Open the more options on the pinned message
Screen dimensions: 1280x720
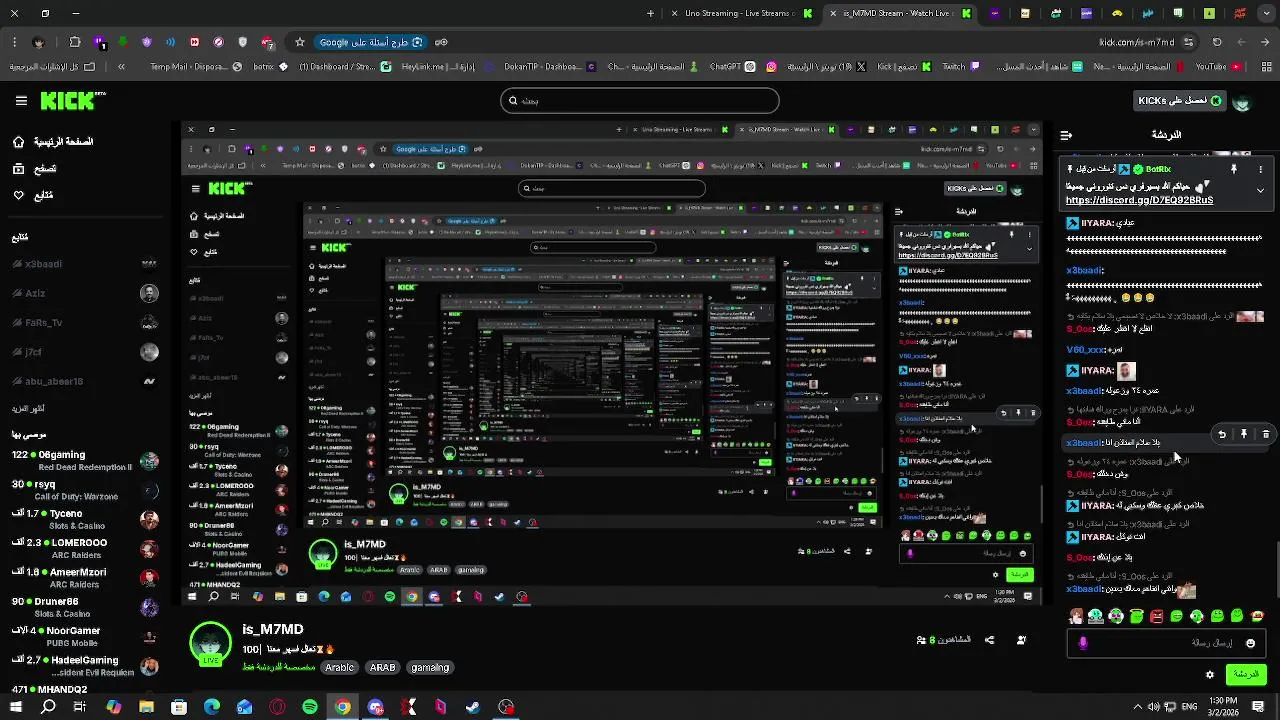point(1261,170)
